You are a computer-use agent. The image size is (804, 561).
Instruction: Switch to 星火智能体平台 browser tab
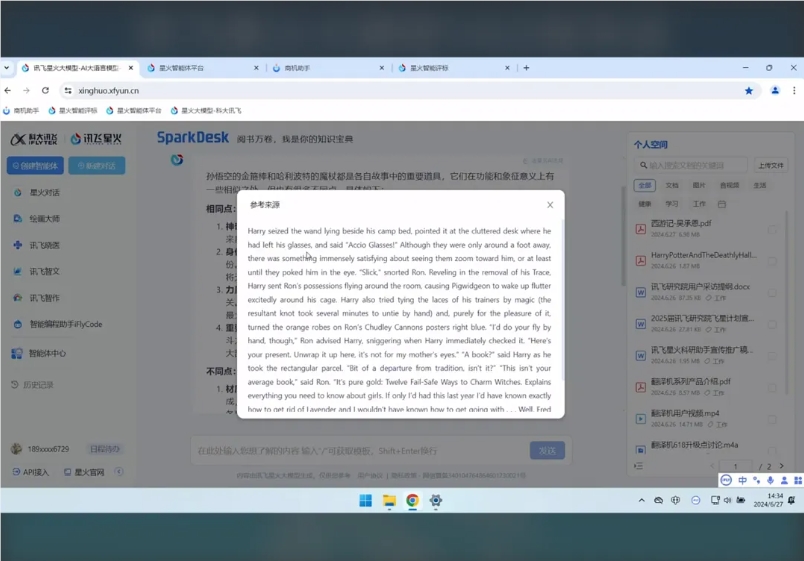pyautogui.click(x=203, y=68)
